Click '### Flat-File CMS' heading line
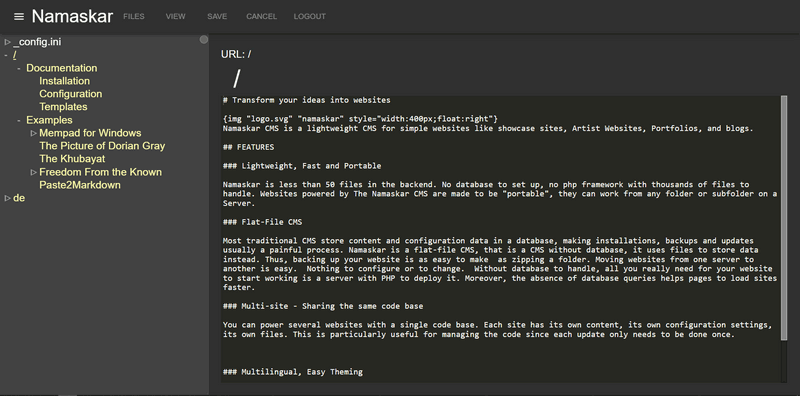Screen dimensions: 800x396 [262, 222]
